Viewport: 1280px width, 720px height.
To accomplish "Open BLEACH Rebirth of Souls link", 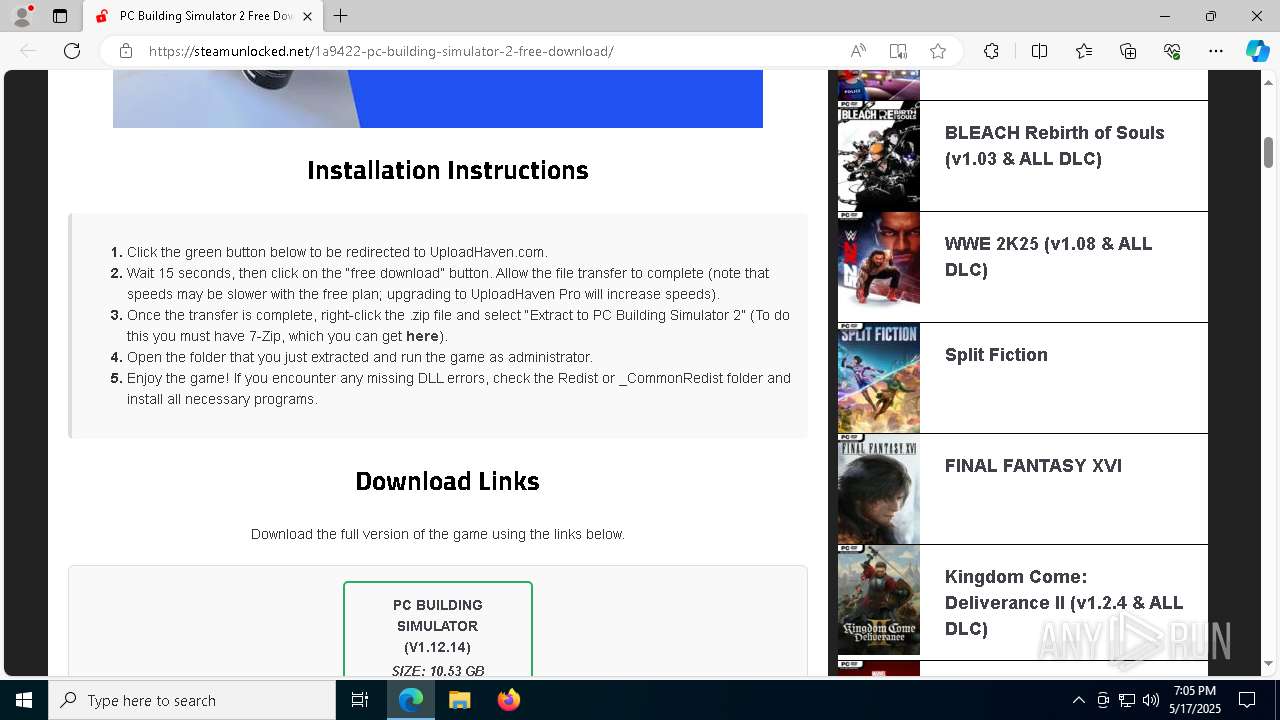I will pos(1055,146).
